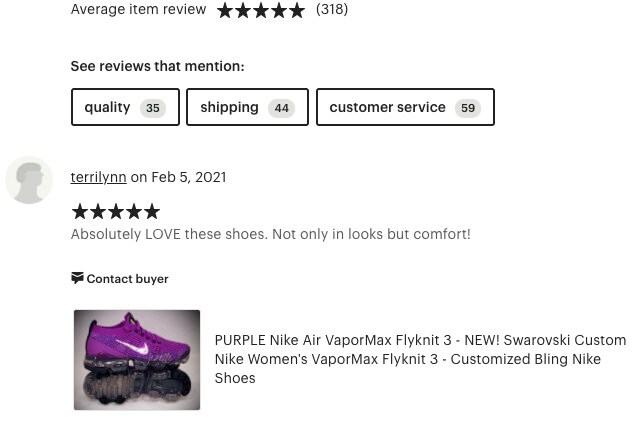Viewport: 644px width, 426px height.
Task: Click the 'Average item review' label
Action: (x=138, y=9)
